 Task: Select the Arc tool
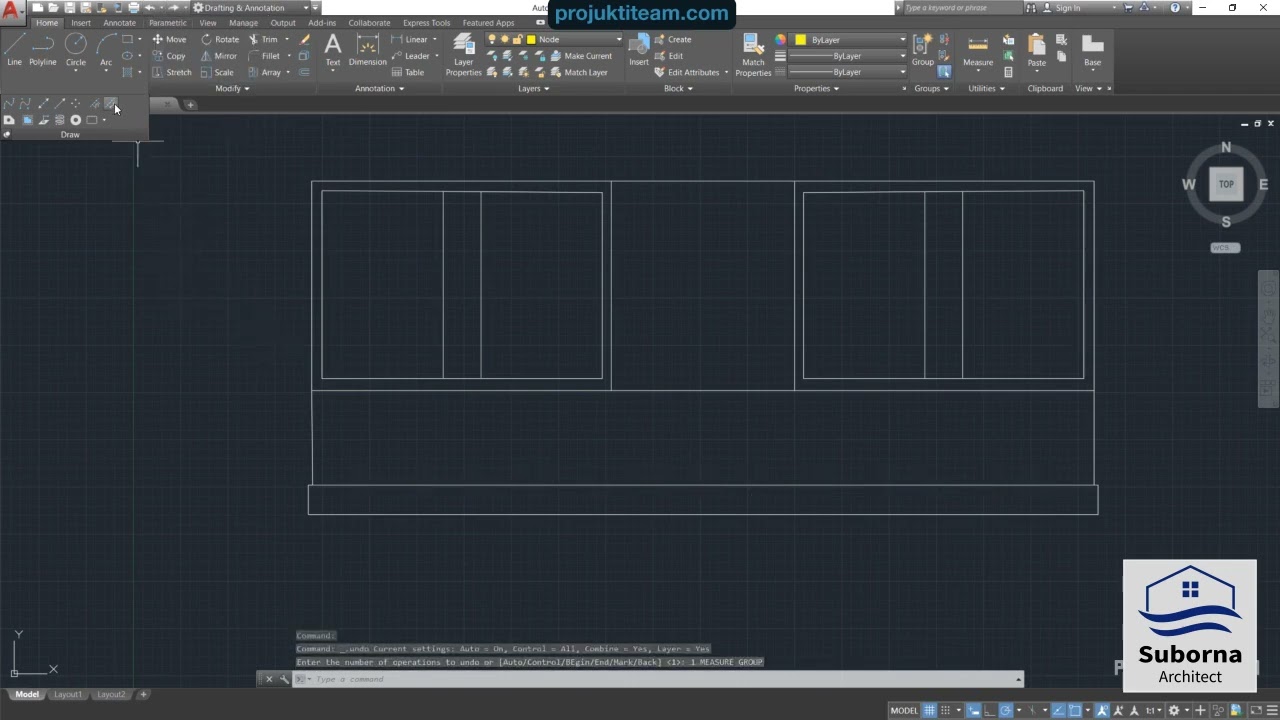point(106,50)
